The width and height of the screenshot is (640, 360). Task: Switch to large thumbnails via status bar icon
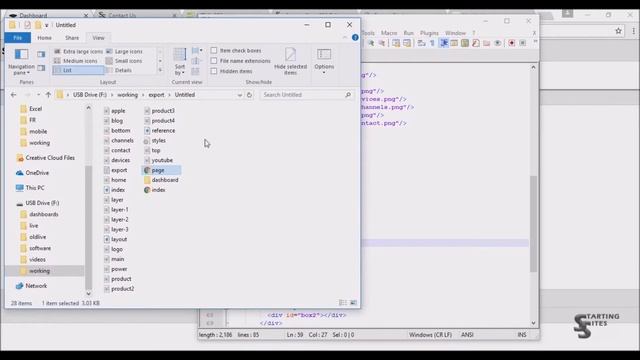pyautogui.click(x=353, y=303)
